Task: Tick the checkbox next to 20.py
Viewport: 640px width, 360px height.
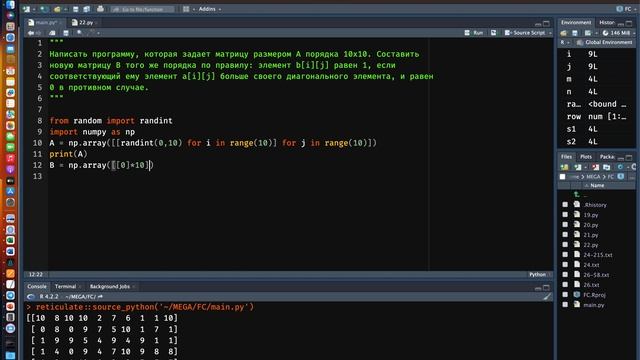Action: click(565, 224)
